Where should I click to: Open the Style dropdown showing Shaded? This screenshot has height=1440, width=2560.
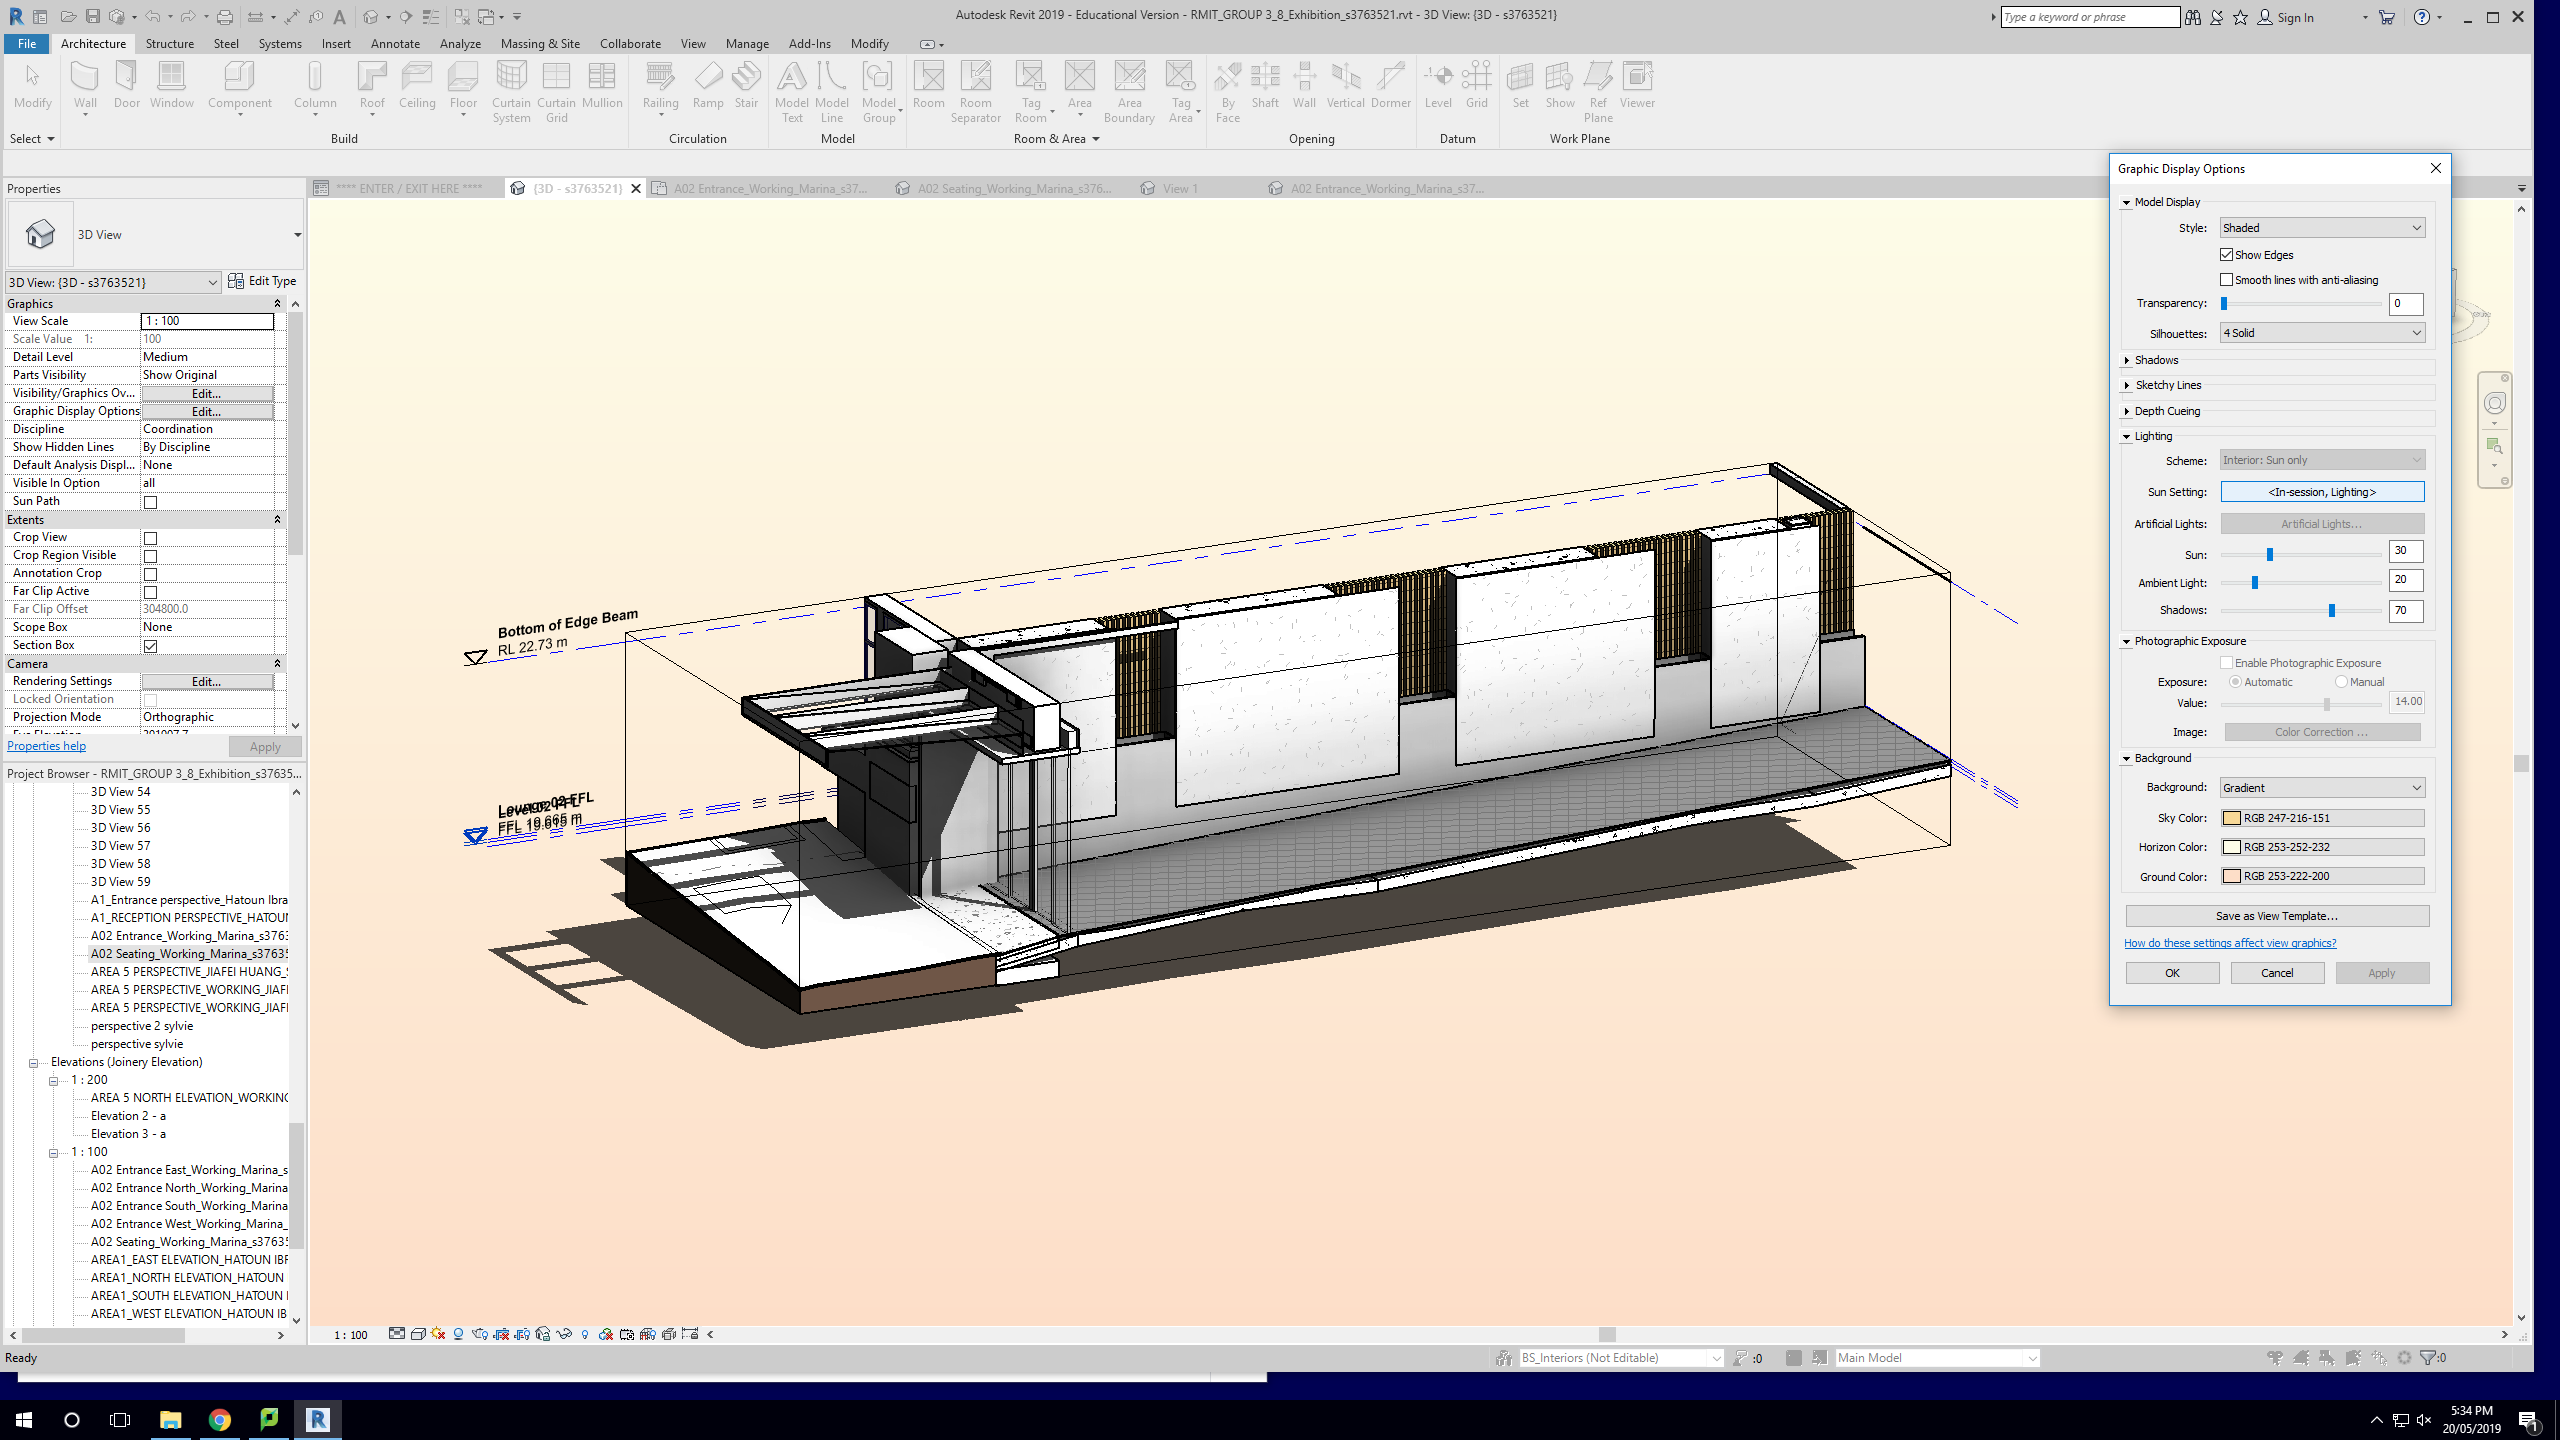[2321, 228]
